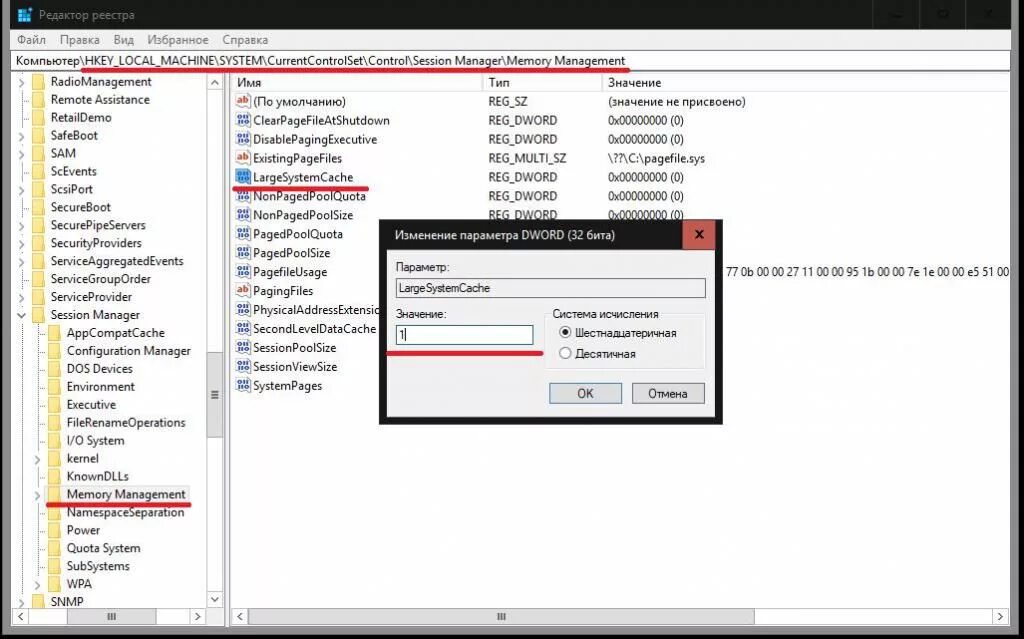The width and height of the screenshot is (1024, 639).
Task: Click tree pane scroll down arrow
Action: (215, 599)
